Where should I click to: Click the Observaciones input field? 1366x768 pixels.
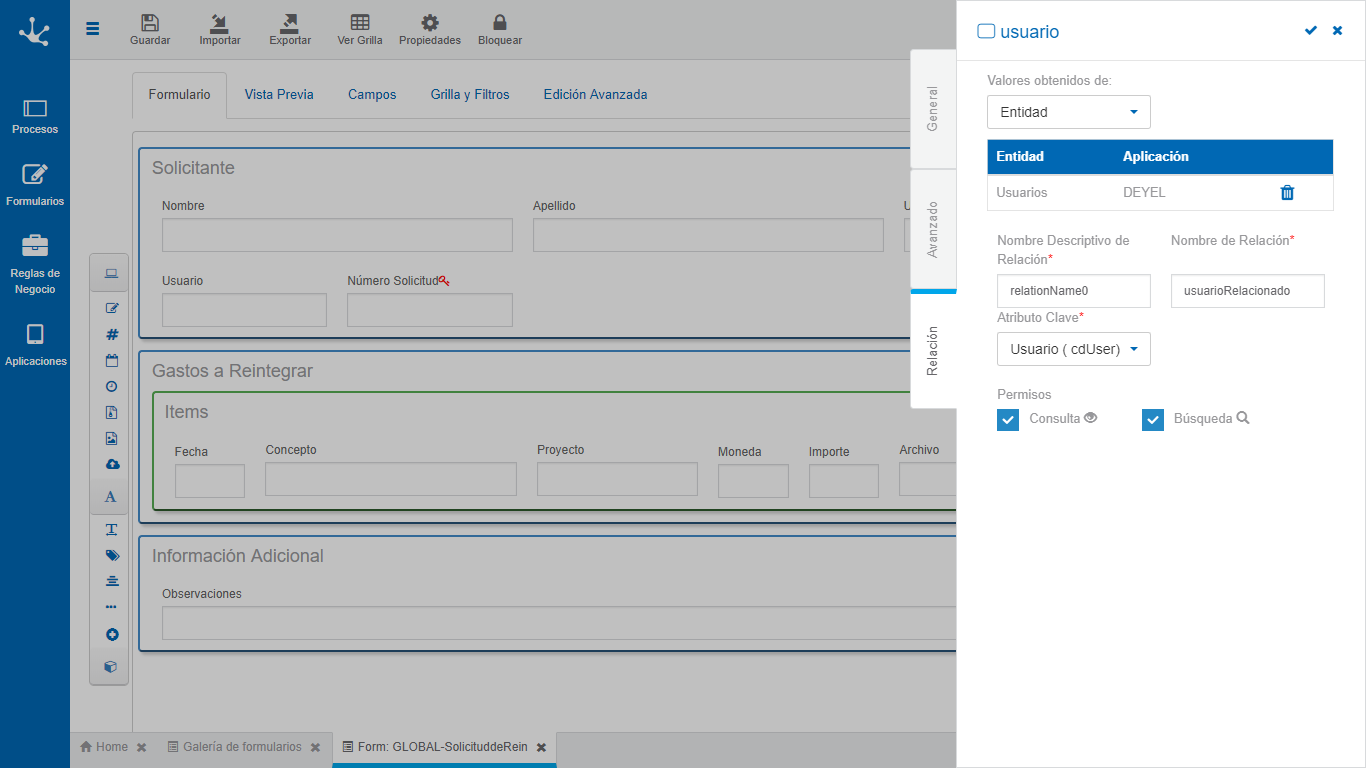559,623
